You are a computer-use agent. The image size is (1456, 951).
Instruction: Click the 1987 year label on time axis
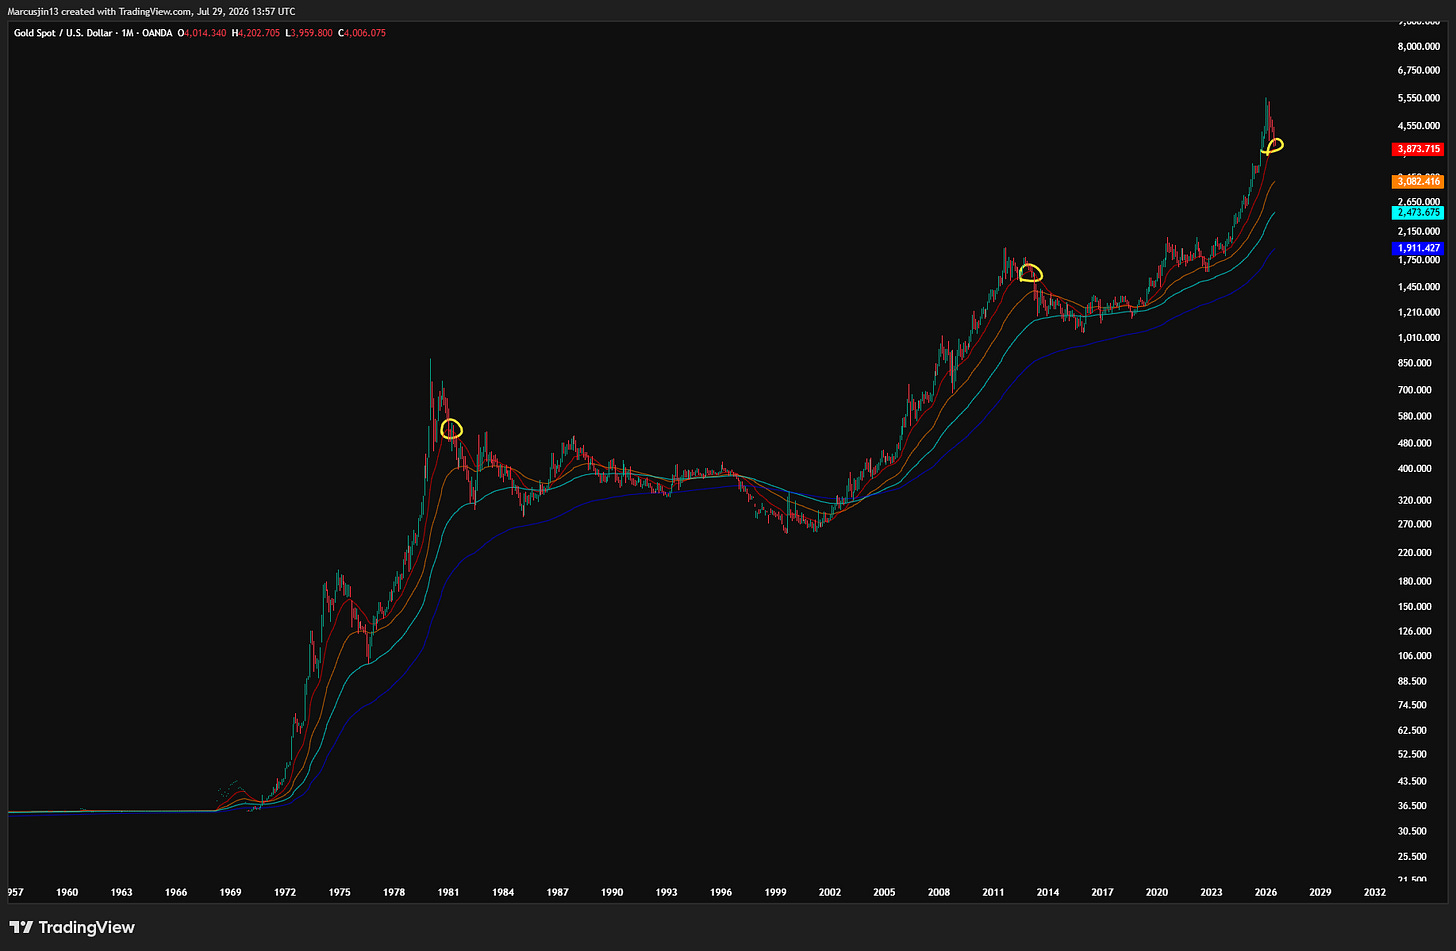click(557, 892)
